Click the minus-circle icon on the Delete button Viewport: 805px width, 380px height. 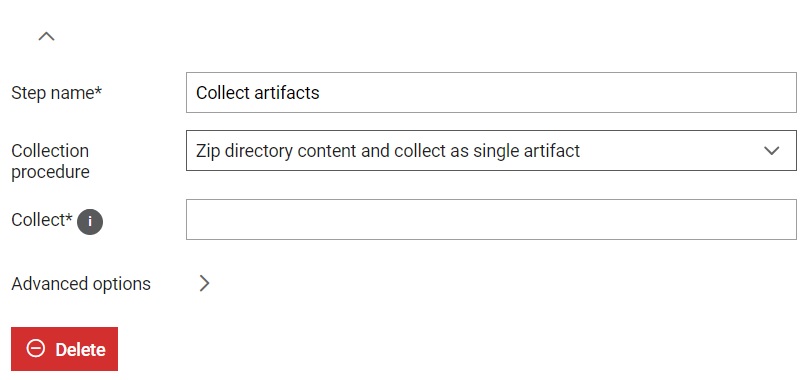pos(36,349)
